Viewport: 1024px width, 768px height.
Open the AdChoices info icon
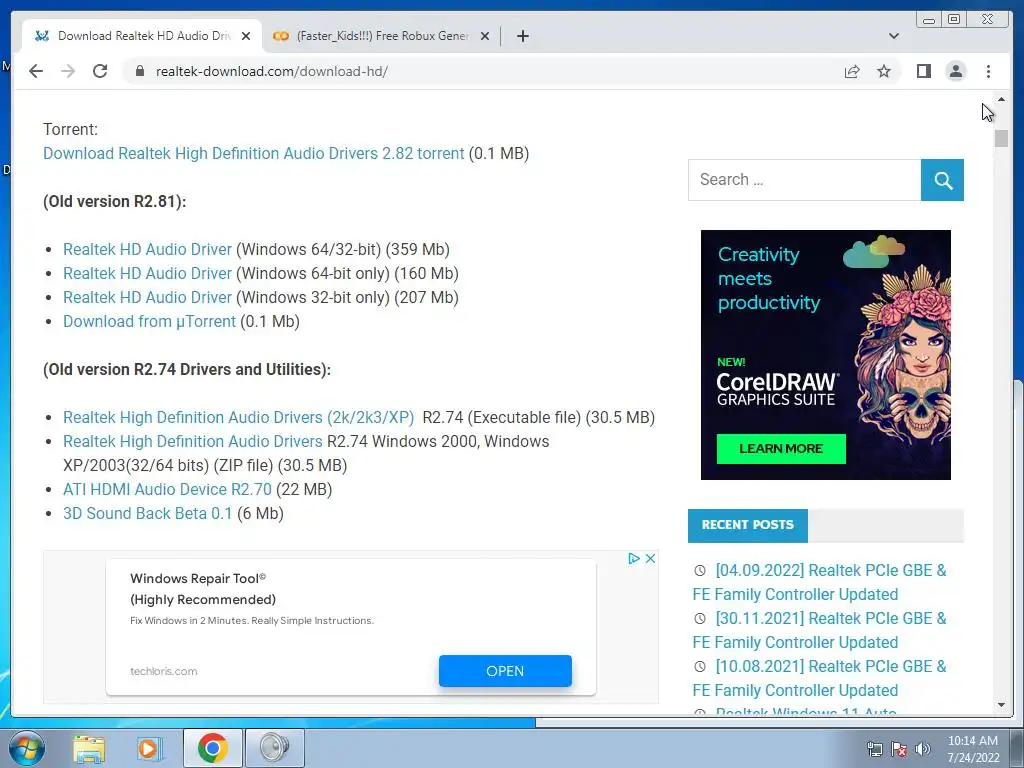(633, 558)
